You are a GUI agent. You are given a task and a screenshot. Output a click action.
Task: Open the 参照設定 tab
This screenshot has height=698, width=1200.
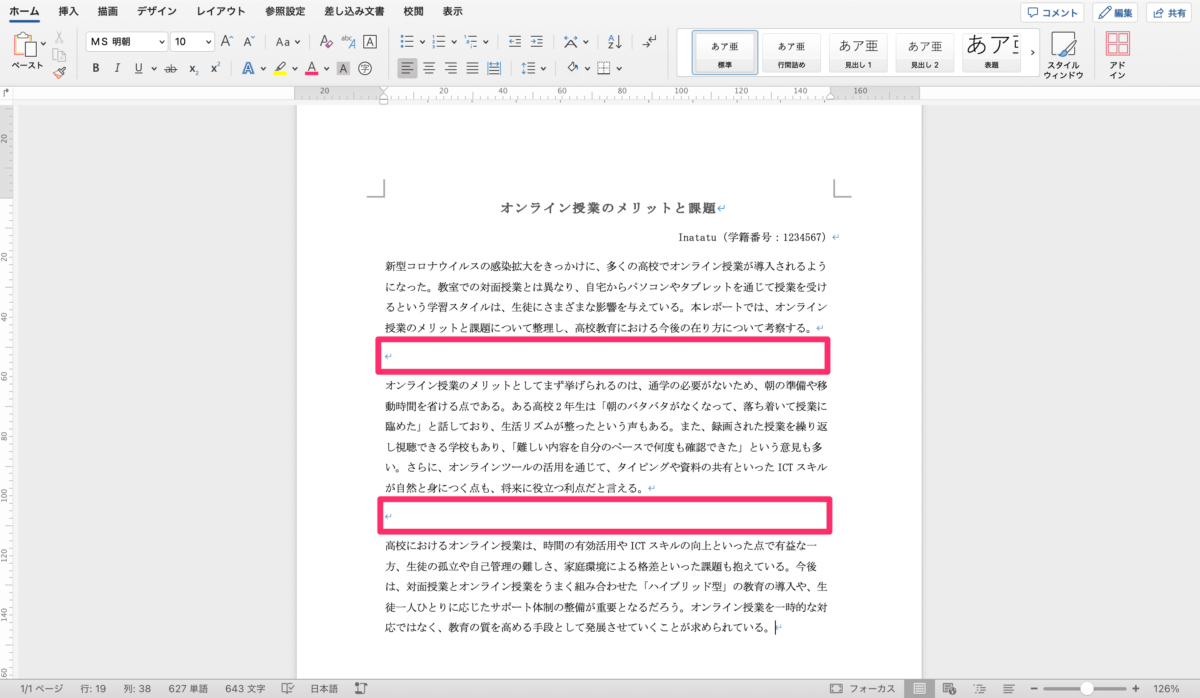(x=286, y=12)
